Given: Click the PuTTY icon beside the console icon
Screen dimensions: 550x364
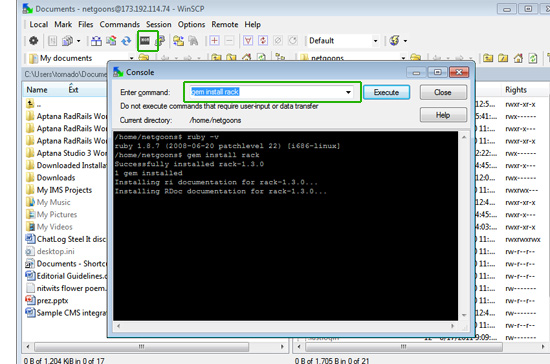Looking at the screenshot, I should [x=160, y=41].
